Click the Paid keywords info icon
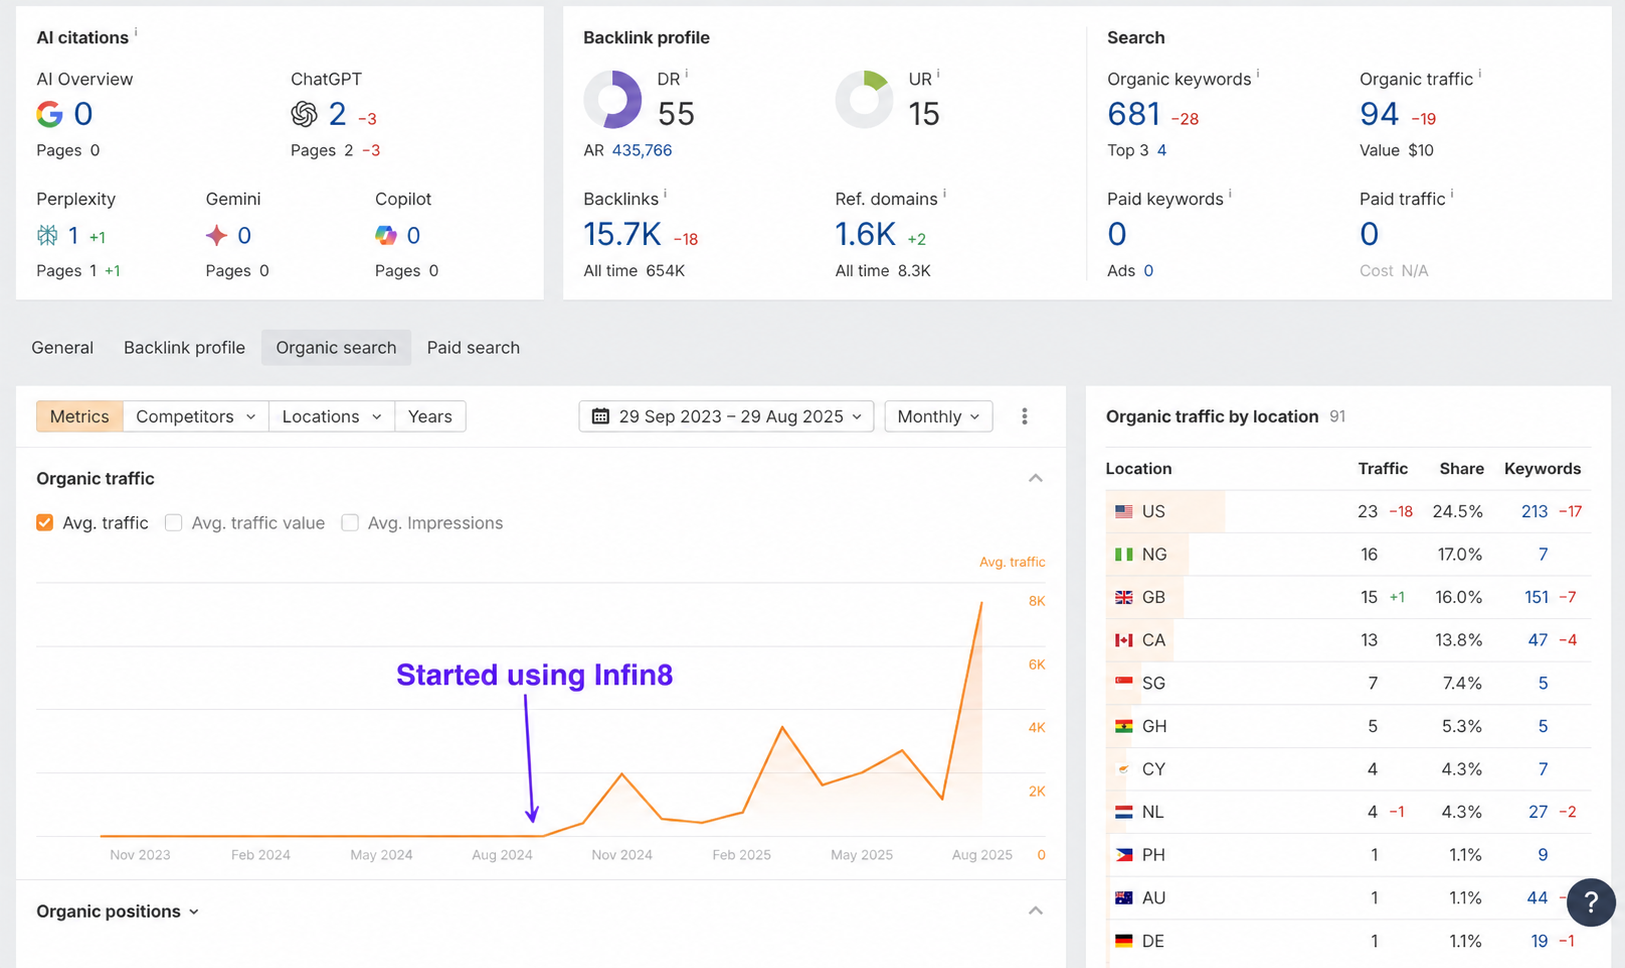 1230,194
